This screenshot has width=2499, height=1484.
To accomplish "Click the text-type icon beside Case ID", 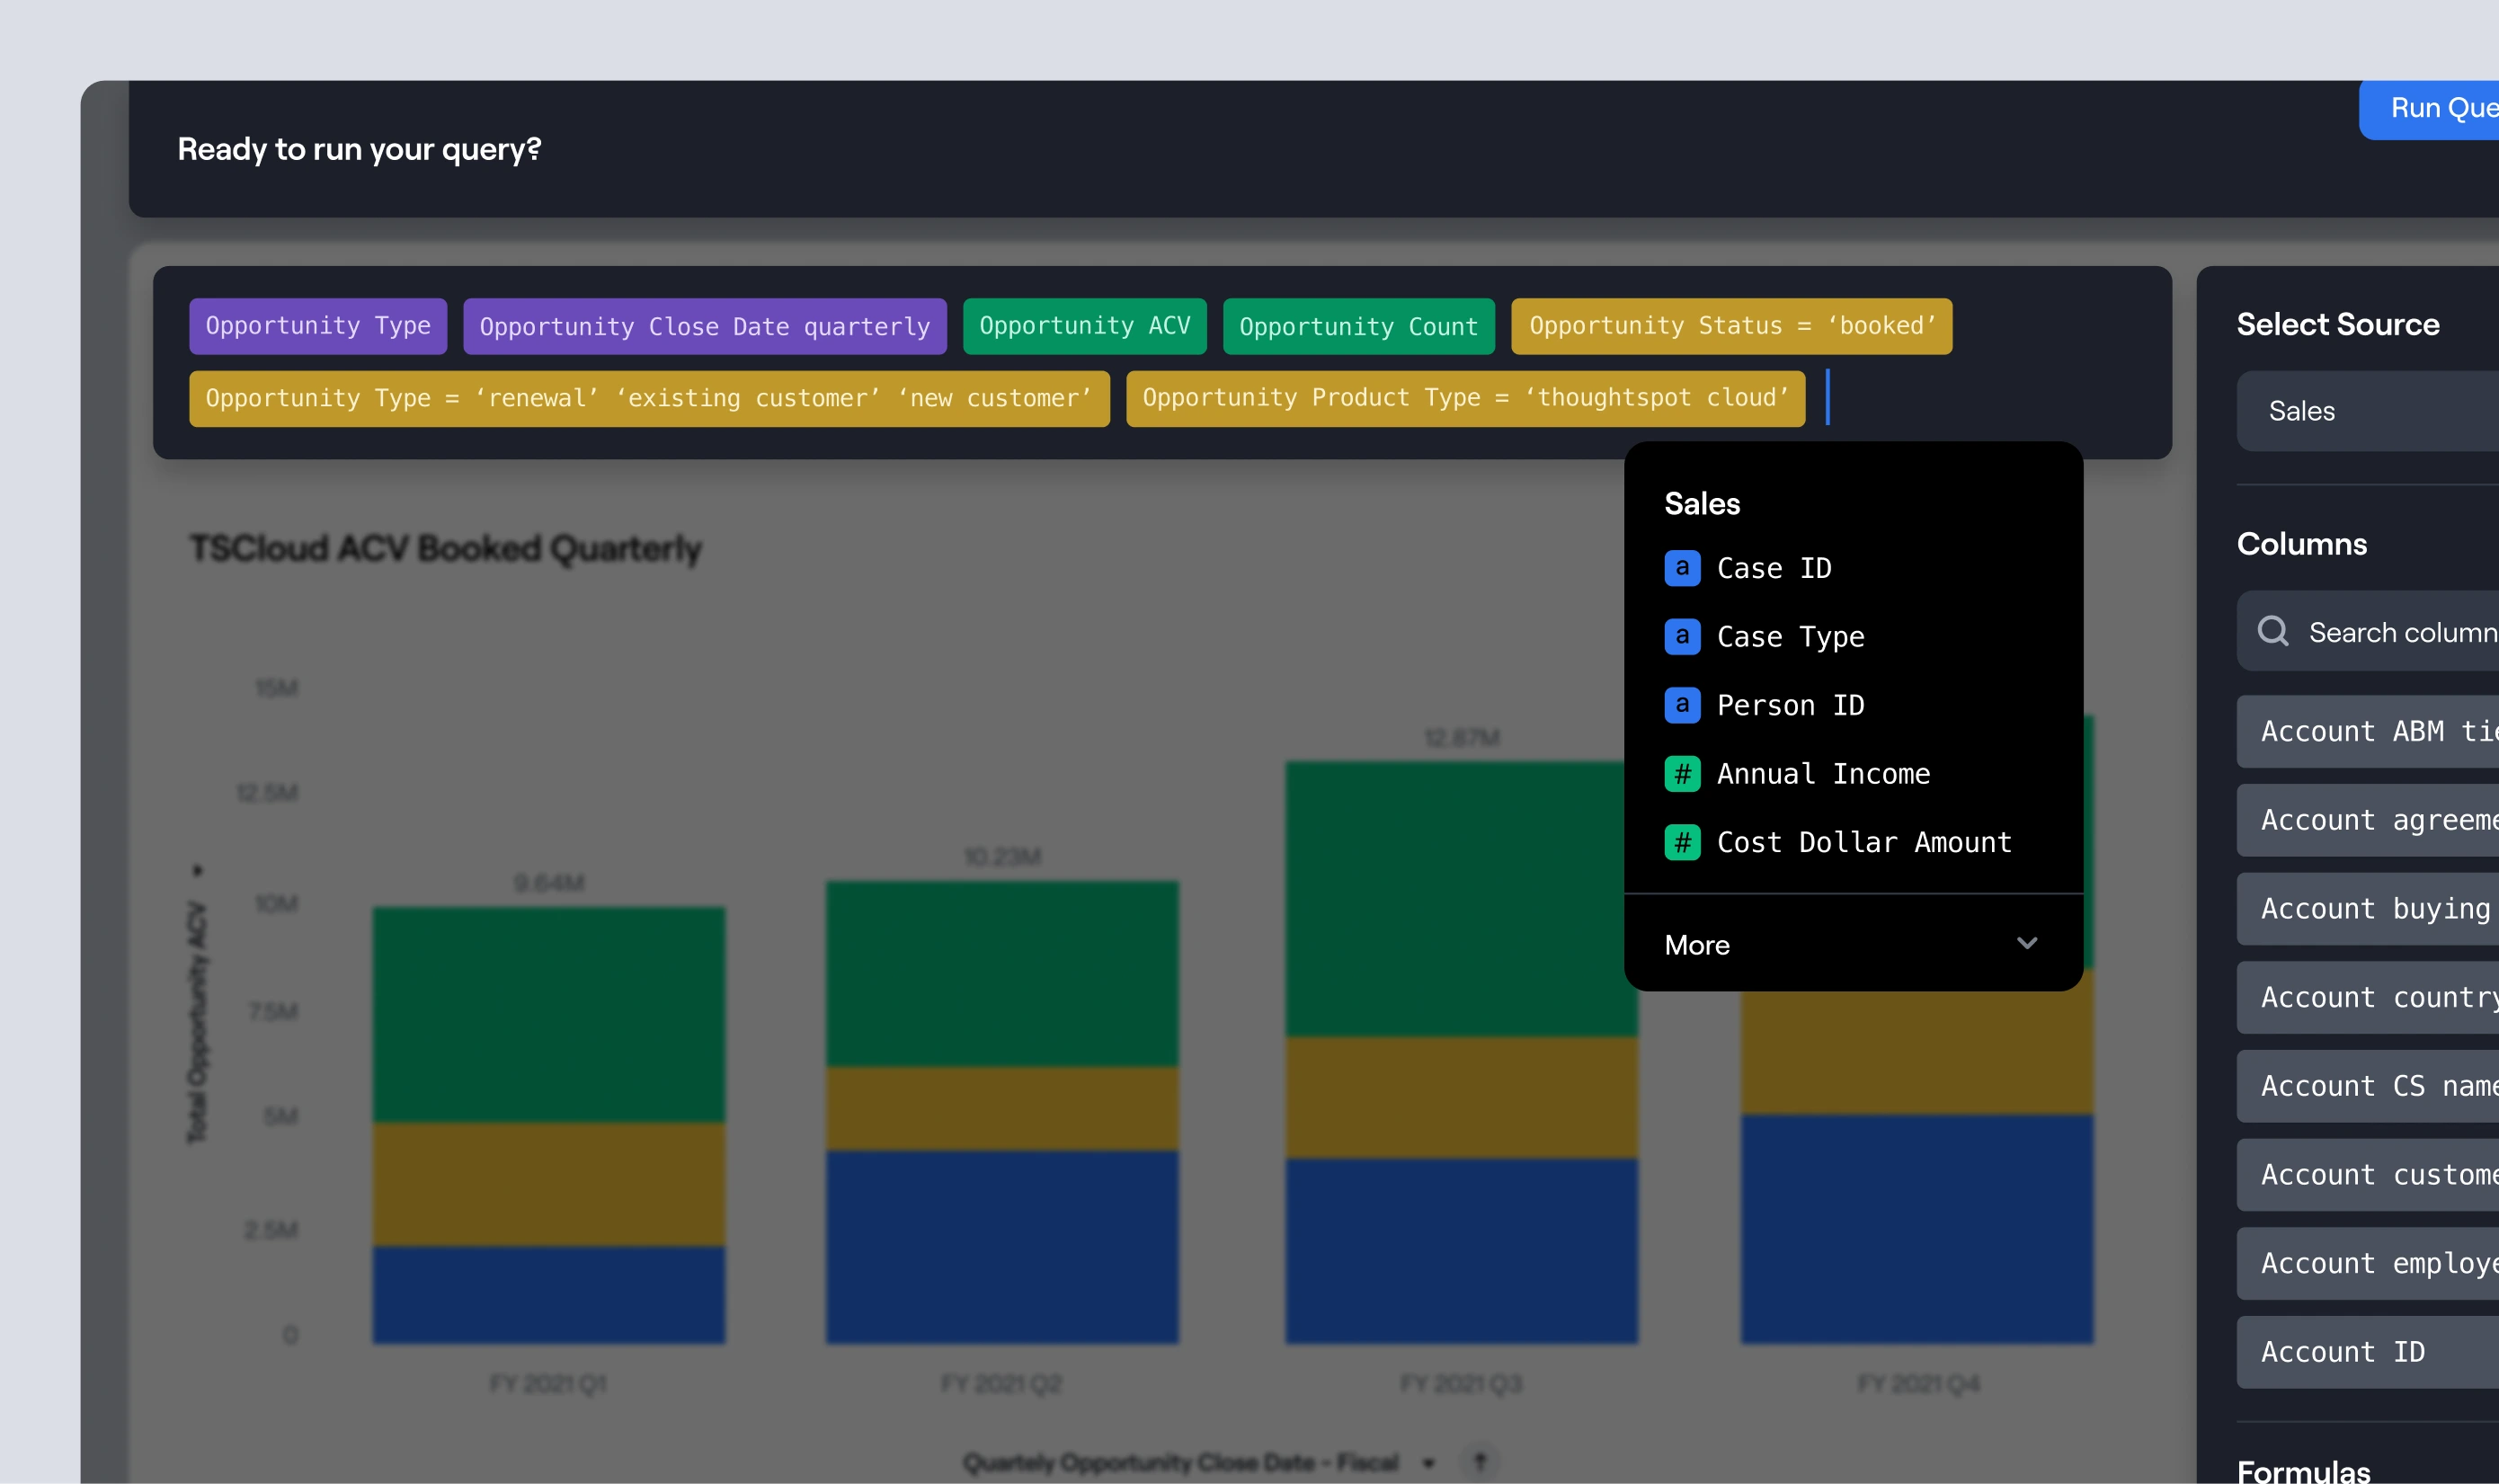I will 1682,568.
